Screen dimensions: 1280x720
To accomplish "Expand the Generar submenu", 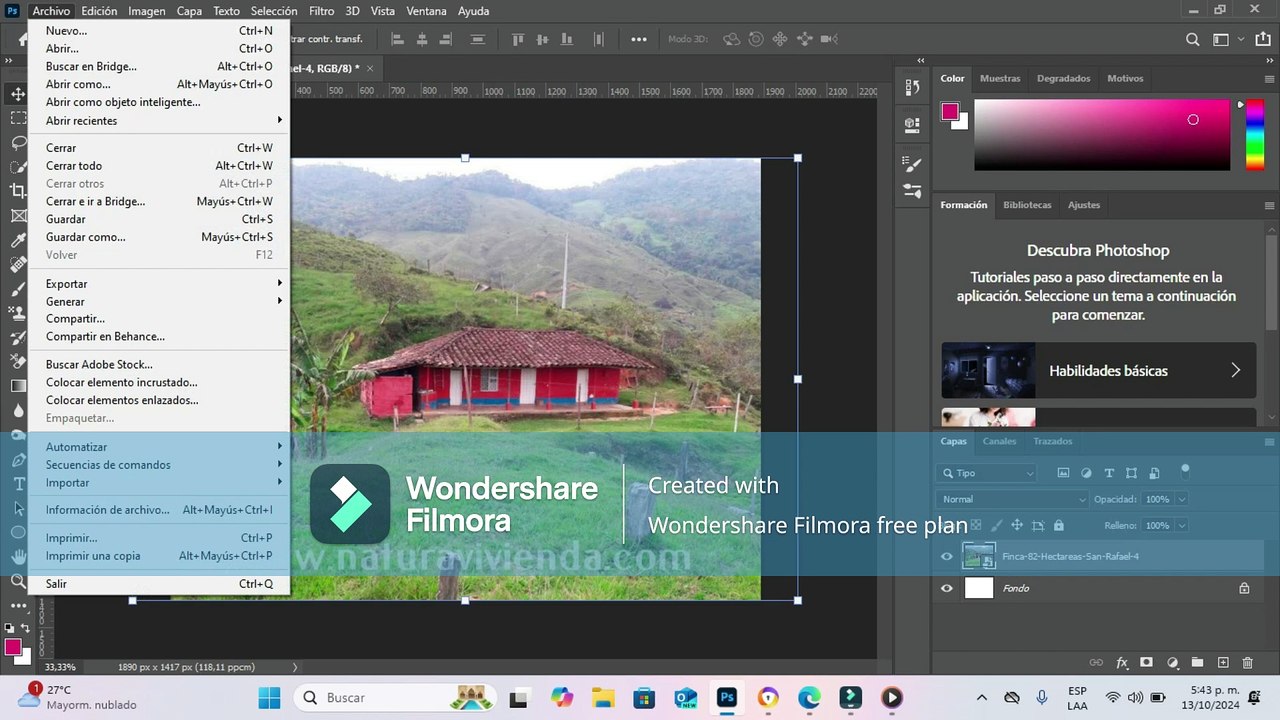I will 159,302.
